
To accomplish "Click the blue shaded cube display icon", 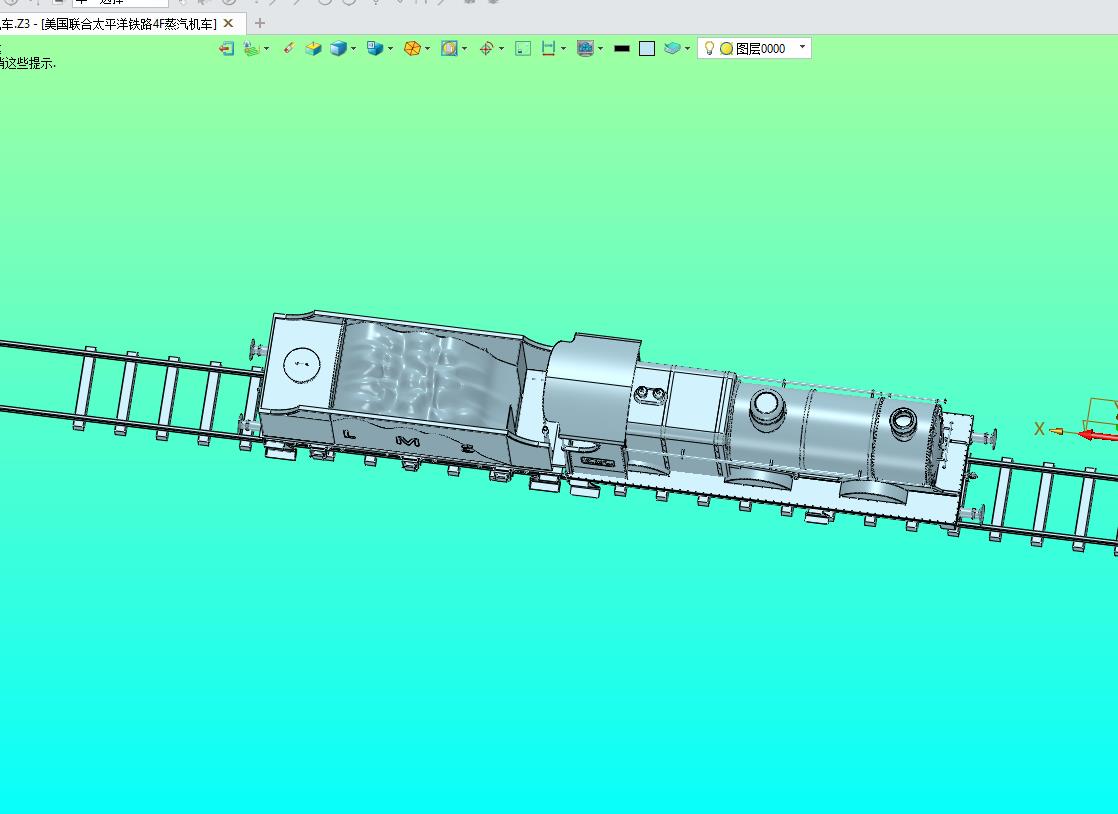I will pos(338,48).
